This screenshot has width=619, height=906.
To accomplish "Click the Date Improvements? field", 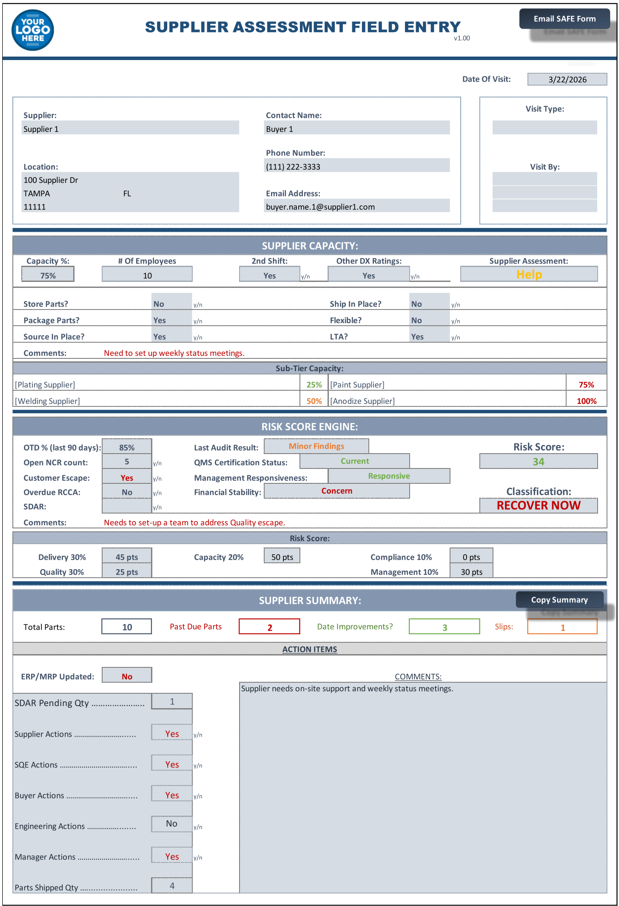I will point(444,626).
